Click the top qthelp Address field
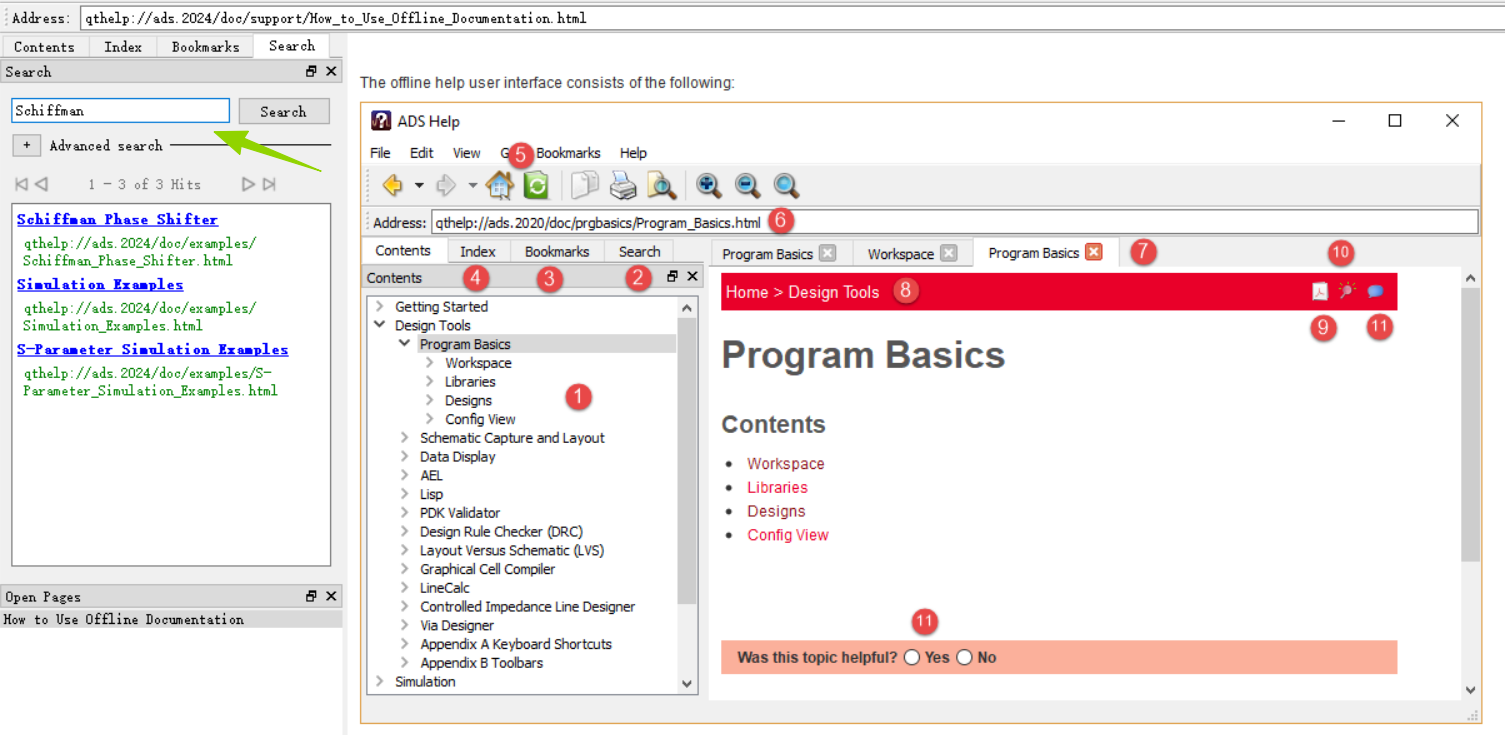This screenshot has height=735, width=1505. 792,18
